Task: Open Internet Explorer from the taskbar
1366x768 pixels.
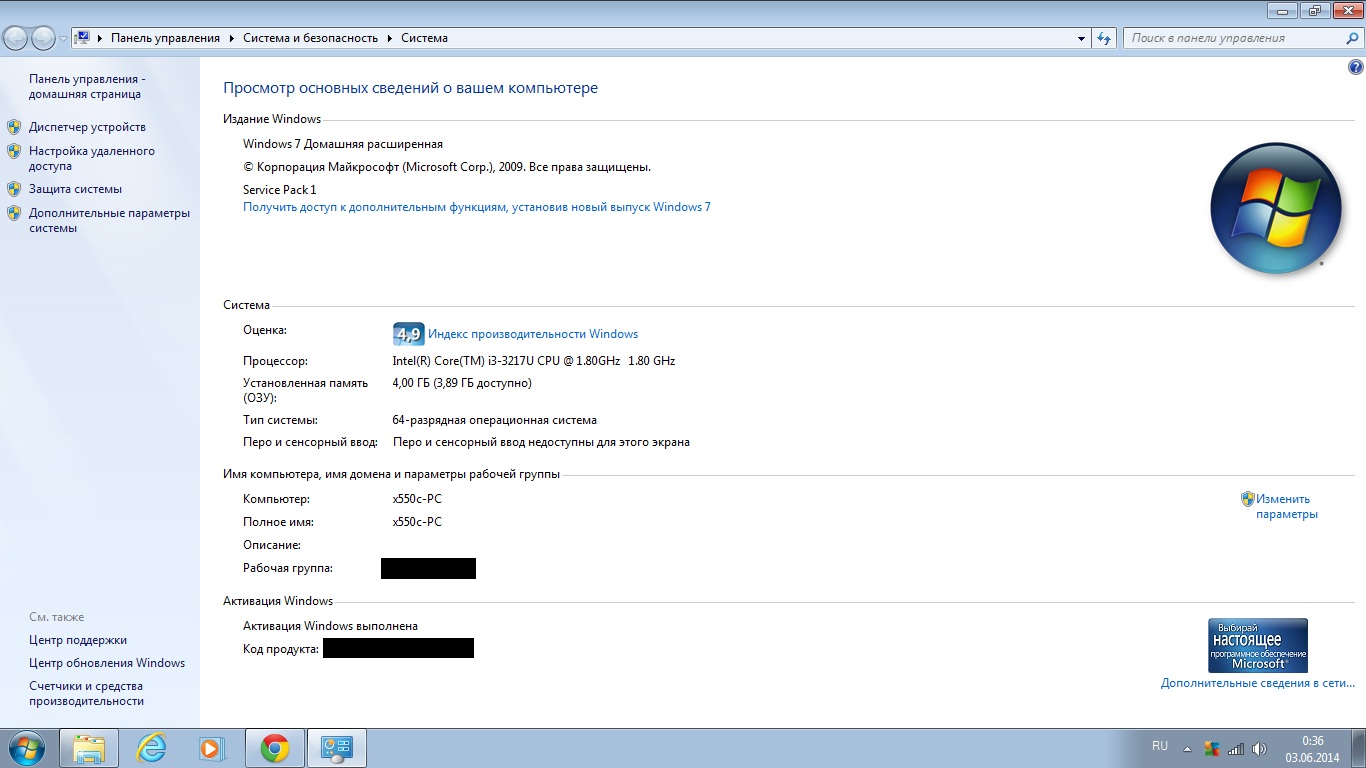Action: (x=151, y=748)
